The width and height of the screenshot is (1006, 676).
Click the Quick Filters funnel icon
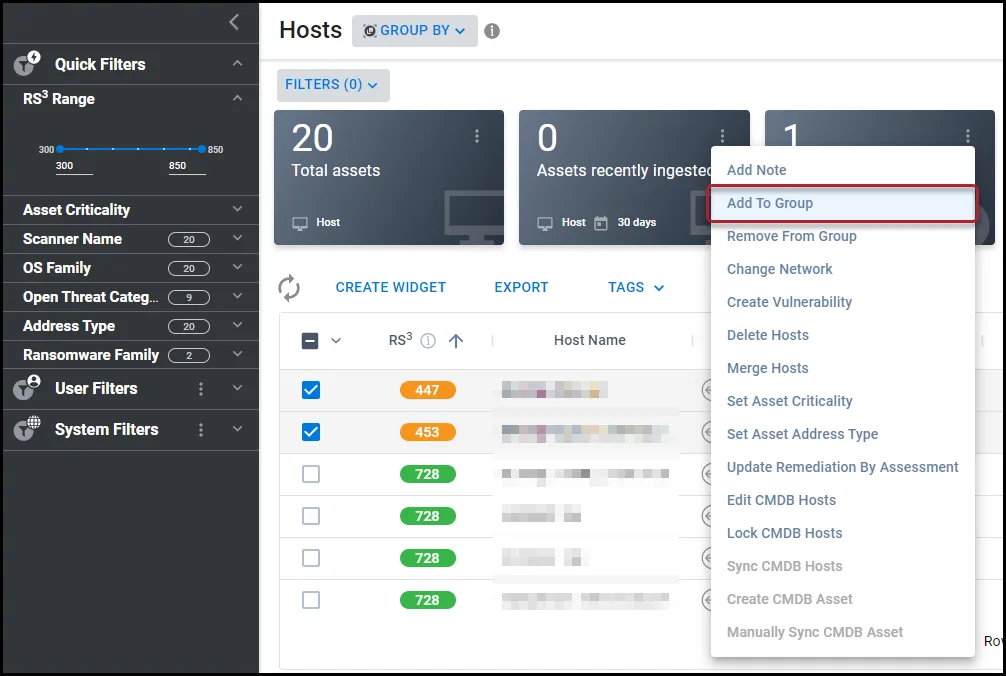tap(27, 63)
